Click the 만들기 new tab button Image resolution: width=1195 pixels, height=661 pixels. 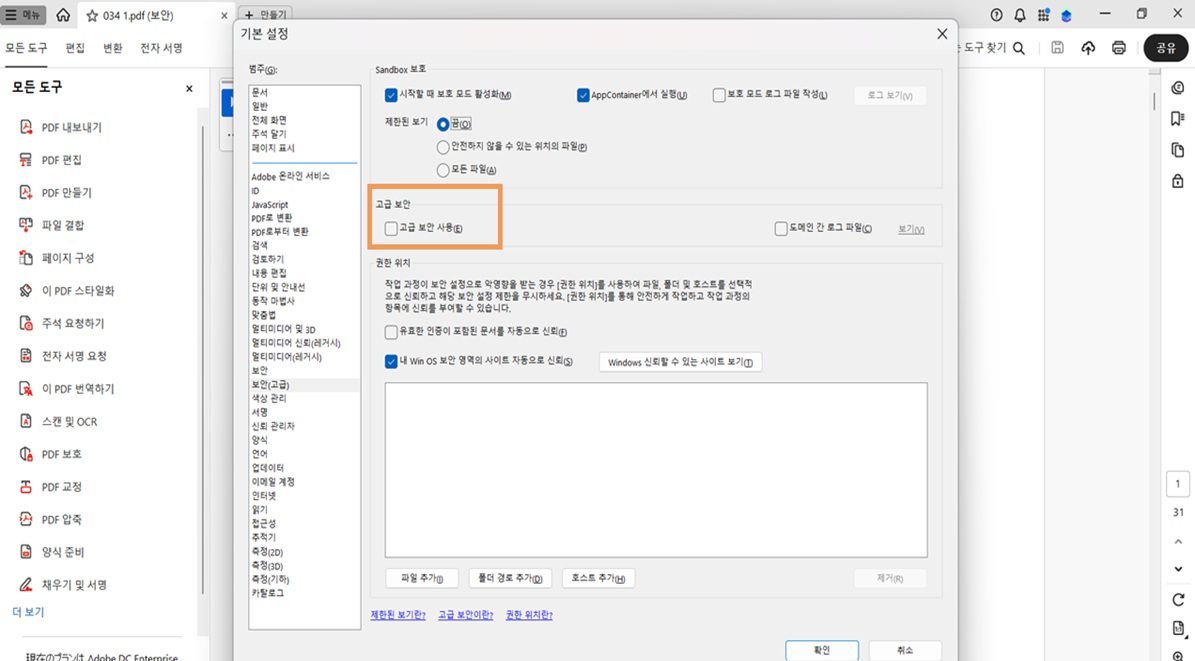click(266, 14)
